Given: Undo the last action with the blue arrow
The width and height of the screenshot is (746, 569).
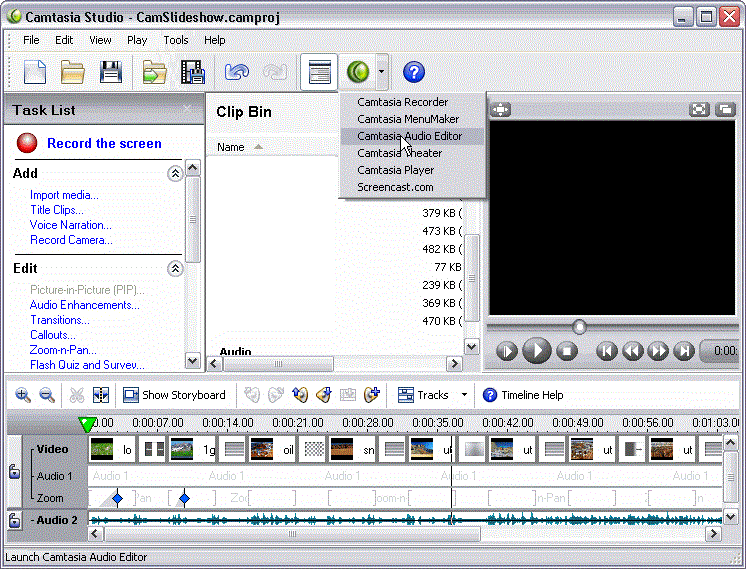Looking at the screenshot, I should [236, 72].
